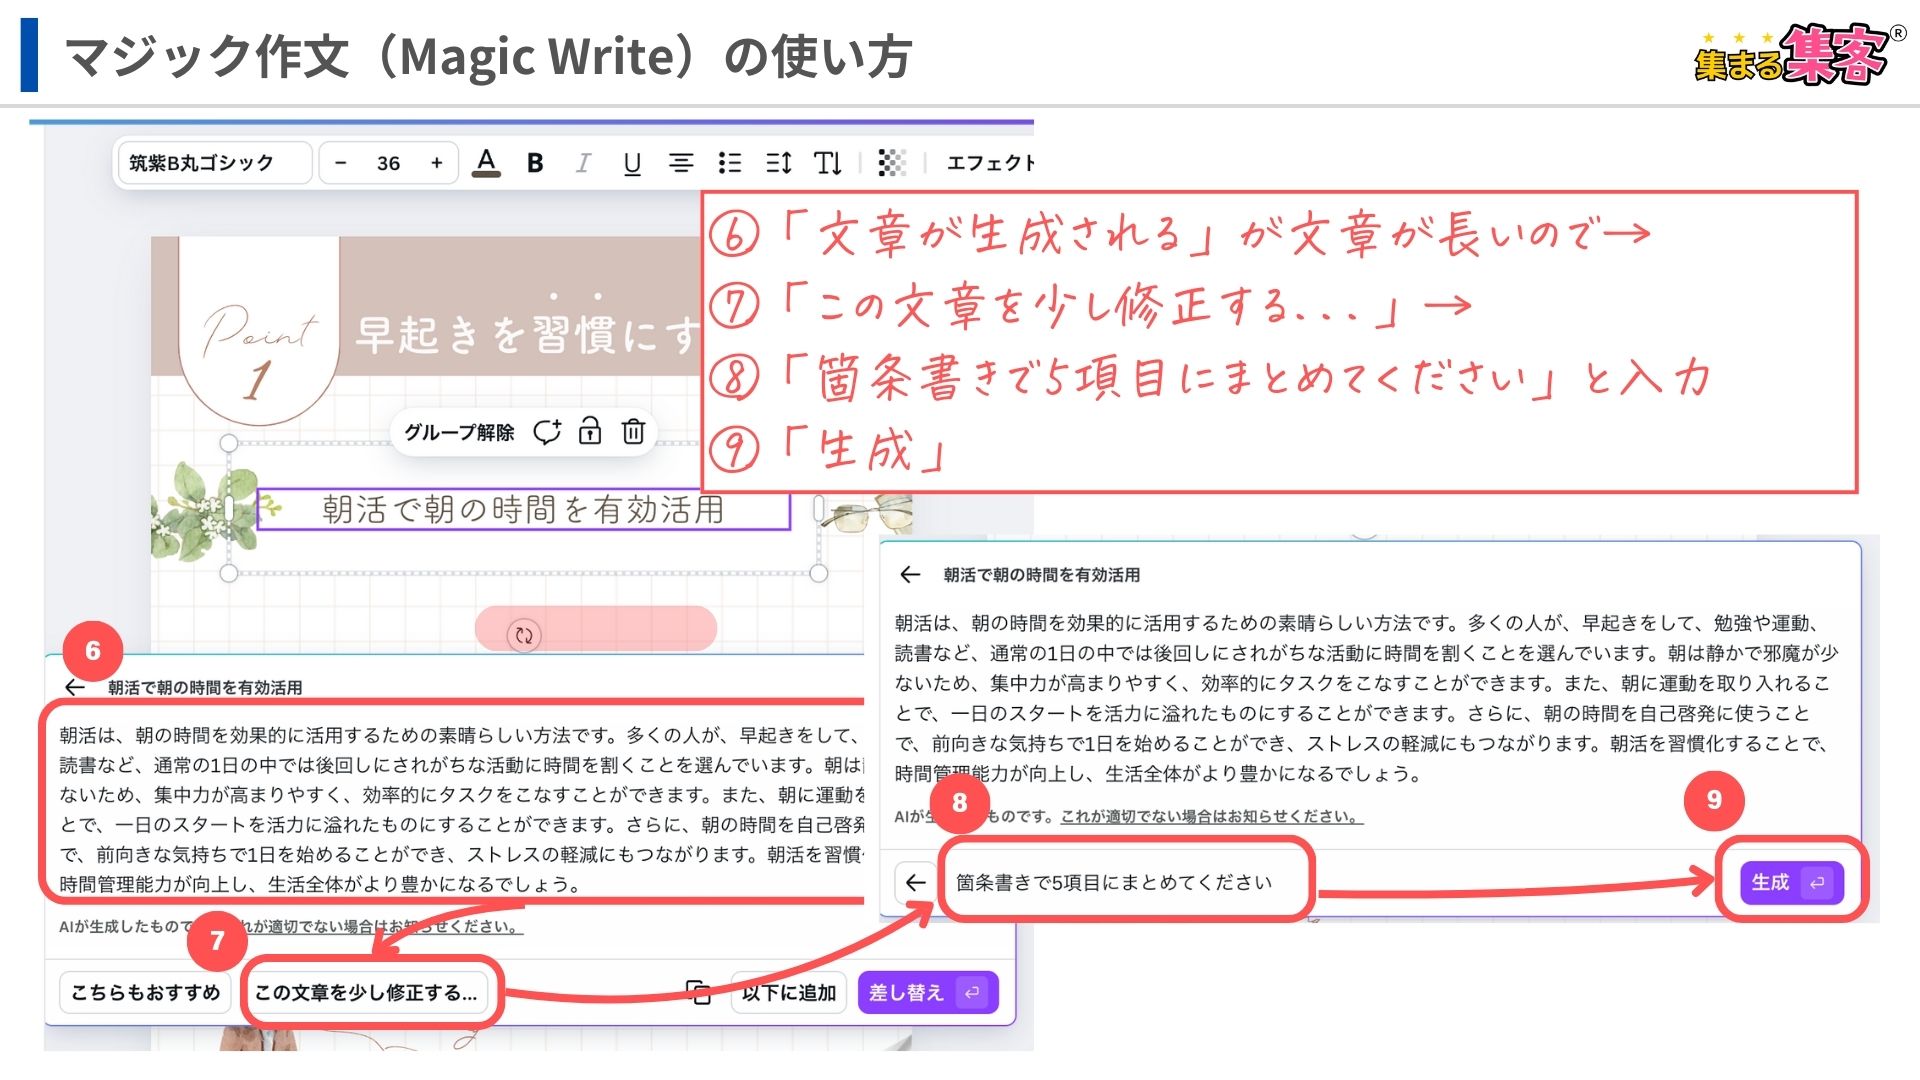
Task: Select heading text 早起きを習慣にす
Action: (528, 335)
